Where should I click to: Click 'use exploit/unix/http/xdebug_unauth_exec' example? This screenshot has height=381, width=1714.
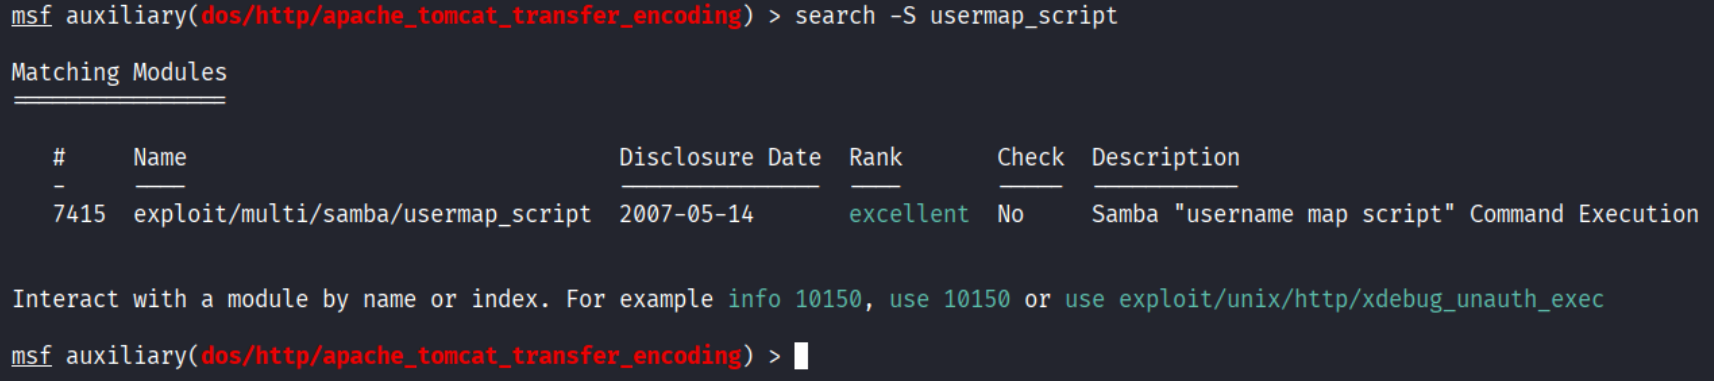pos(1334,299)
